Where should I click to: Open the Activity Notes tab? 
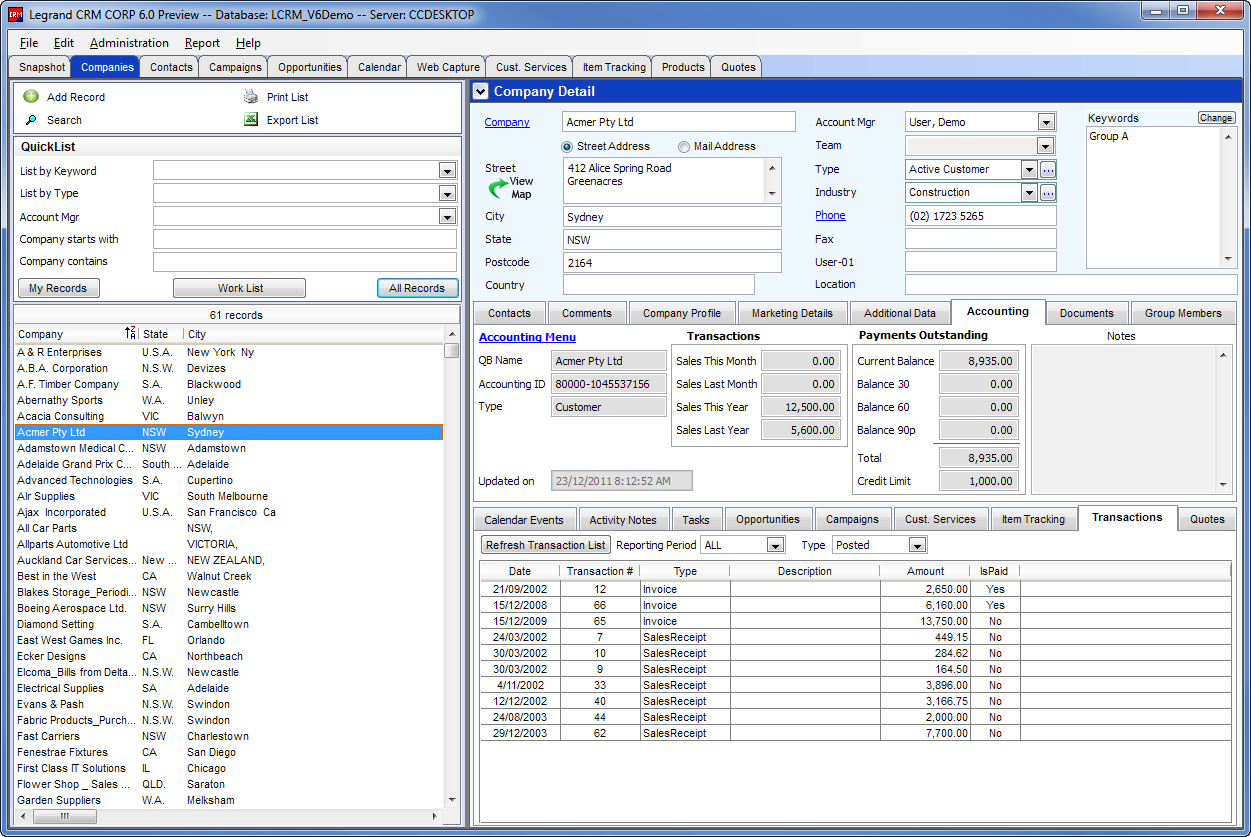pos(623,520)
